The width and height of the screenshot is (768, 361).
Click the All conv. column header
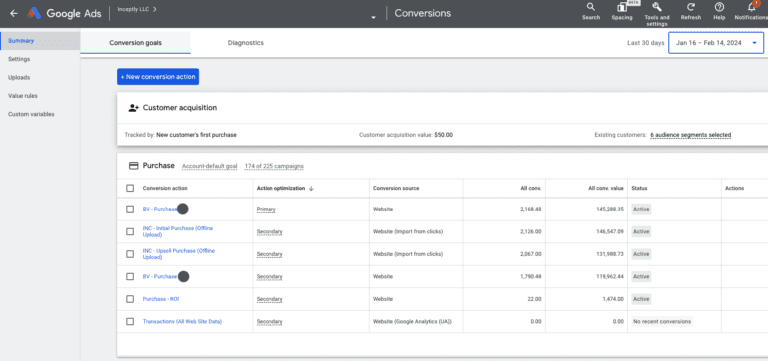531,189
